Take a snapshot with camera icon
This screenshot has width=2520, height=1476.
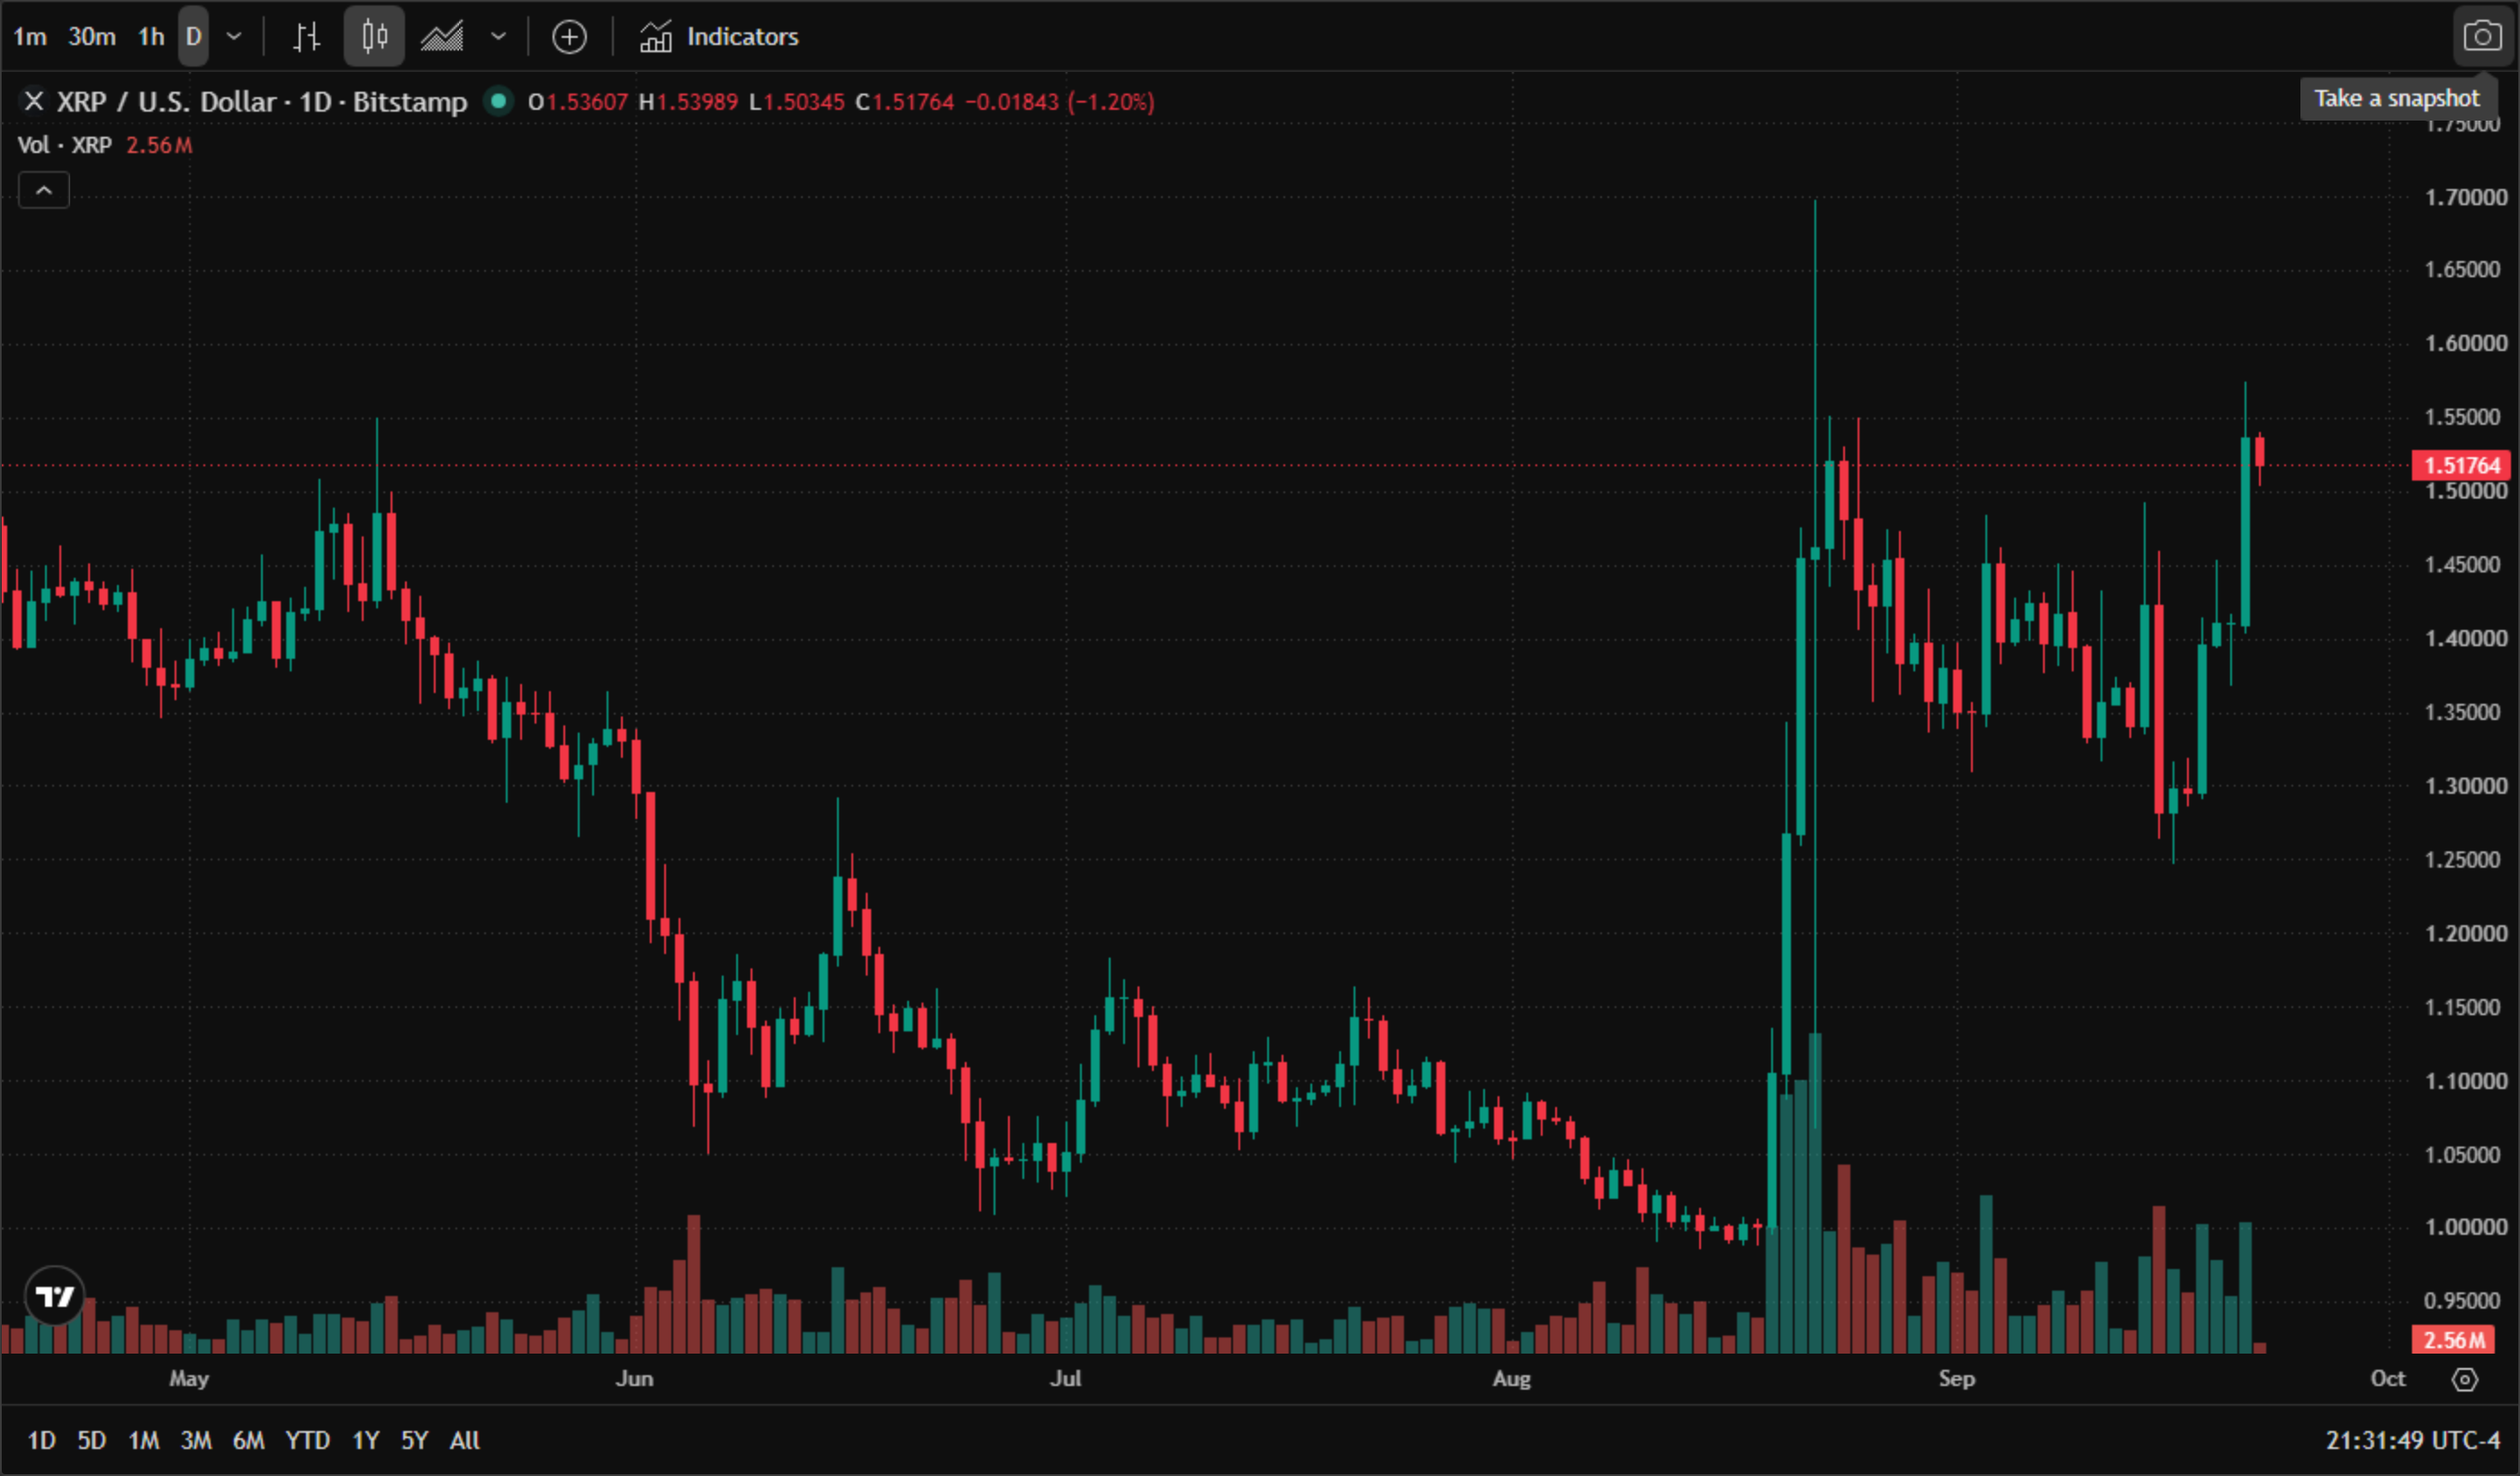coord(2482,37)
